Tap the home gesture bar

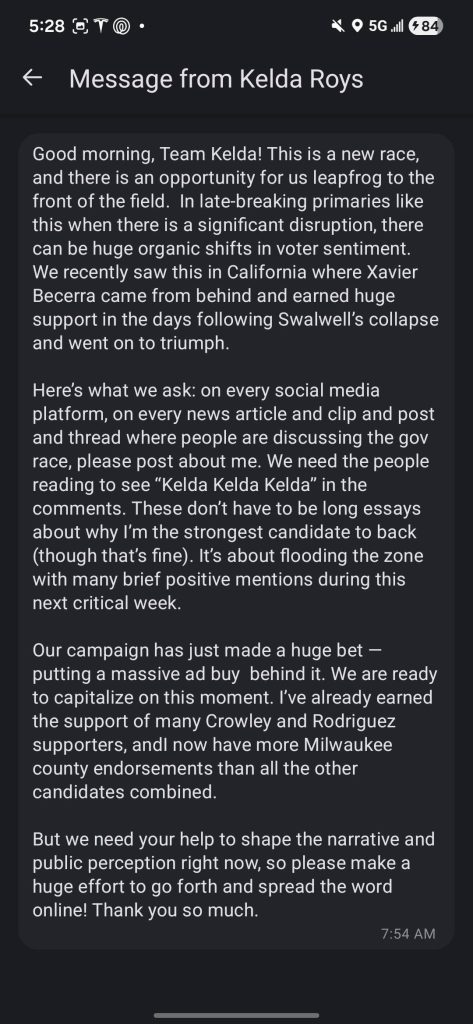236,1016
